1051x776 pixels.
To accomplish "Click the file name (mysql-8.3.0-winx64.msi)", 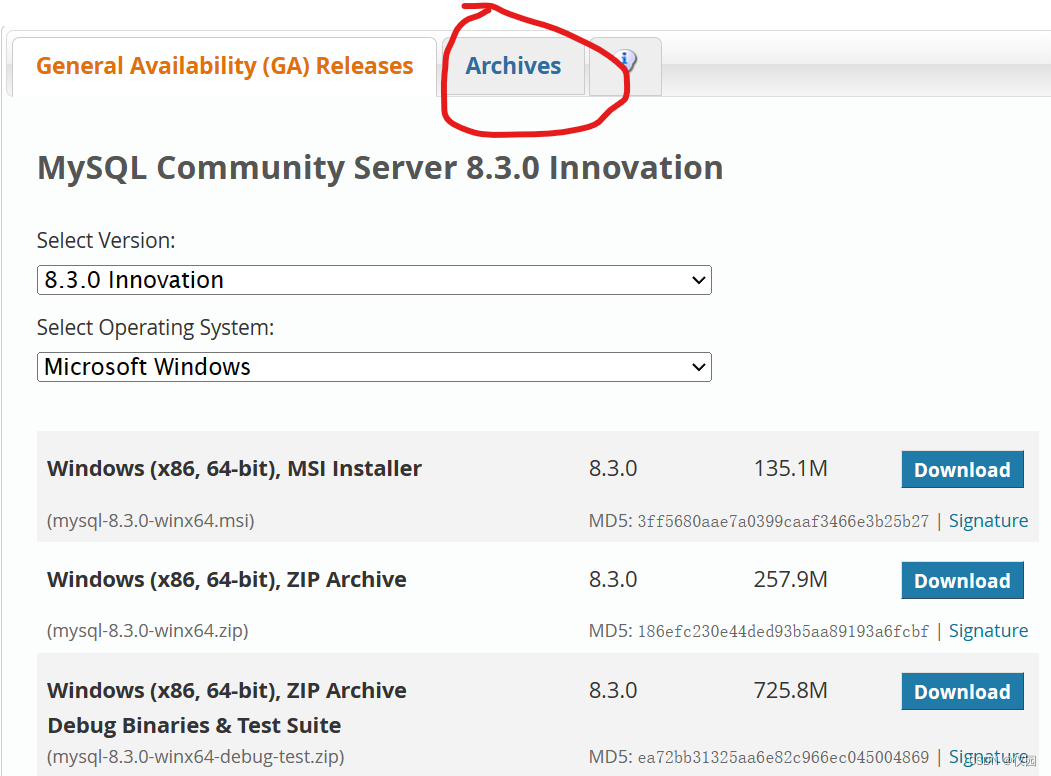I will coord(151,521).
